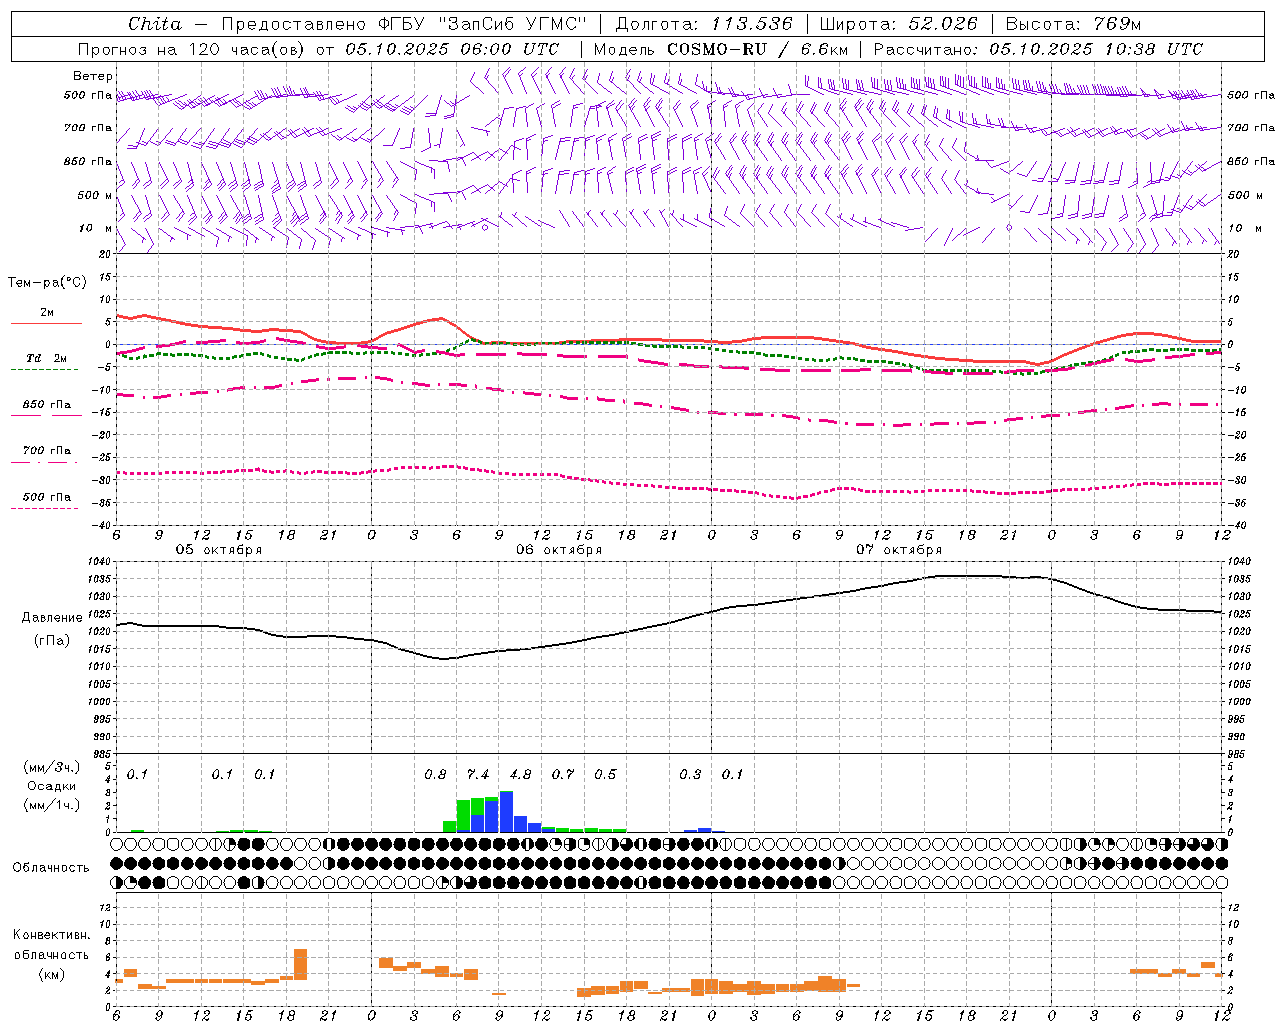Click the precipitation total "0.7"
This screenshot has height=1024, width=1280.
tap(563, 775)
